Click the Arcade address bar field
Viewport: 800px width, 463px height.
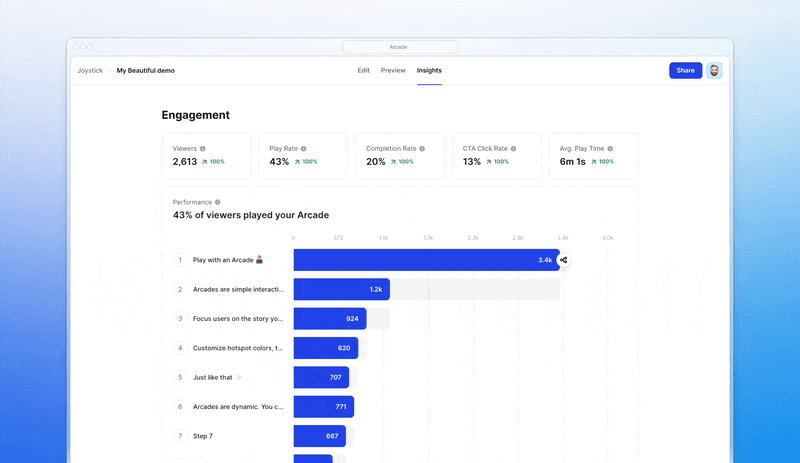click(399, 47)
